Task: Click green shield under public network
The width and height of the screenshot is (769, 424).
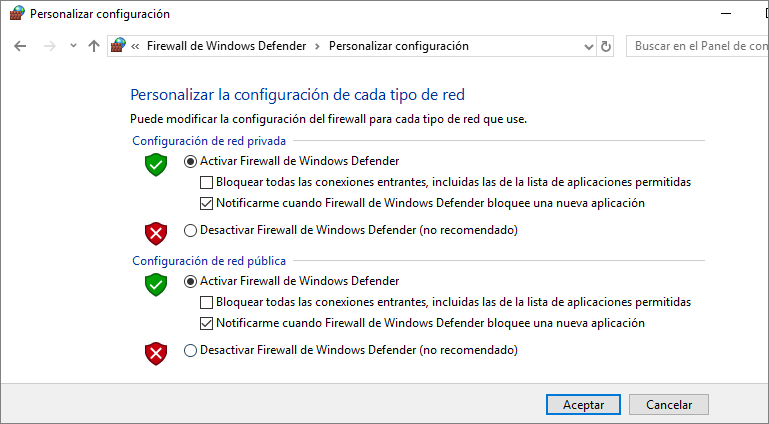Action: (x=156, y=284)
